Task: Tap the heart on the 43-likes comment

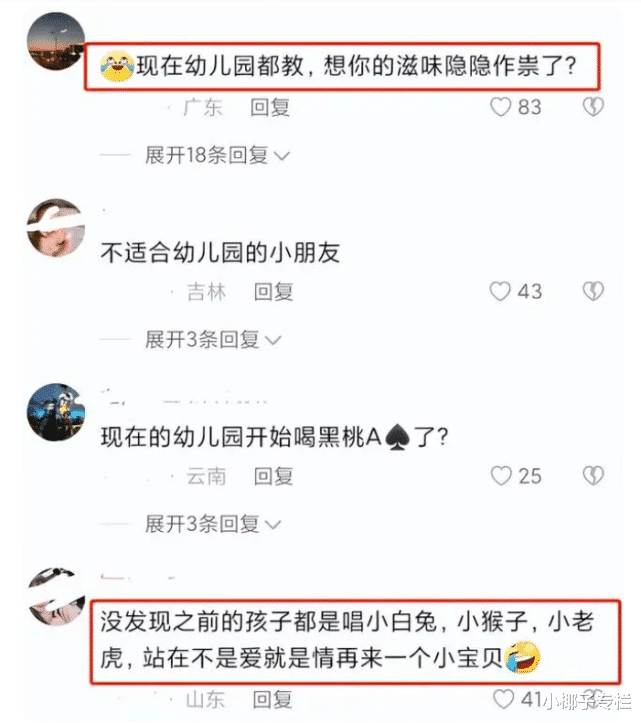Action: 500,291
